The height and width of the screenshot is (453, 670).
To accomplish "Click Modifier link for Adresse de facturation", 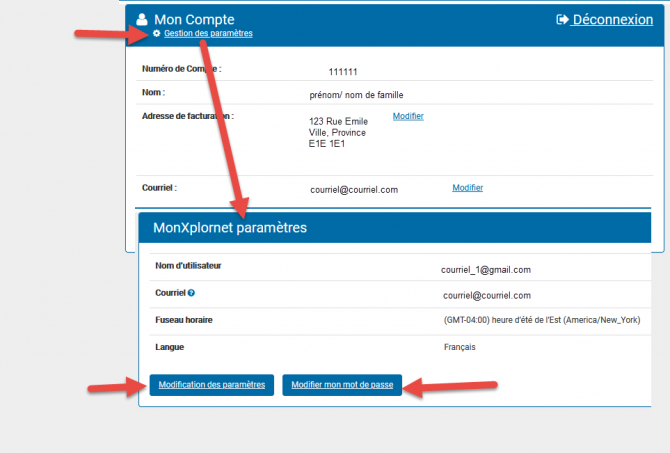I will coord(408,116).
